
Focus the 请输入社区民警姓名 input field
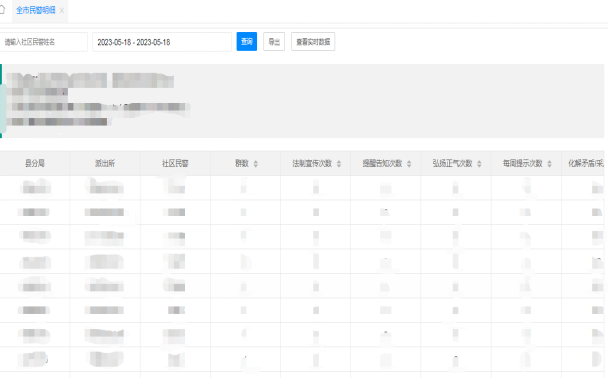pyautogui.click(x=44, y=42)
